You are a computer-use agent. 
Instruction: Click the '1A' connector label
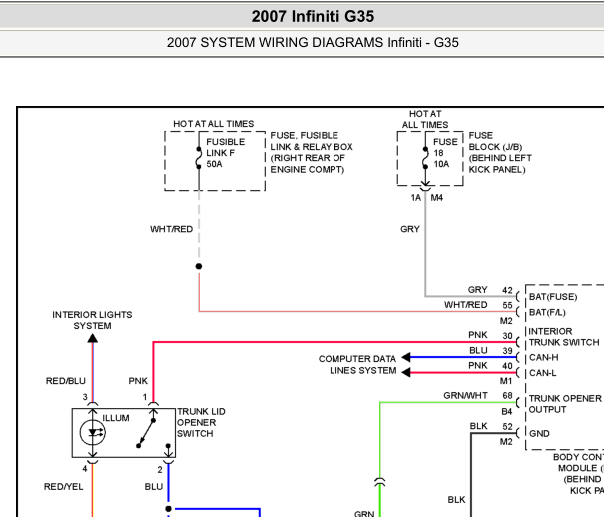416,198
